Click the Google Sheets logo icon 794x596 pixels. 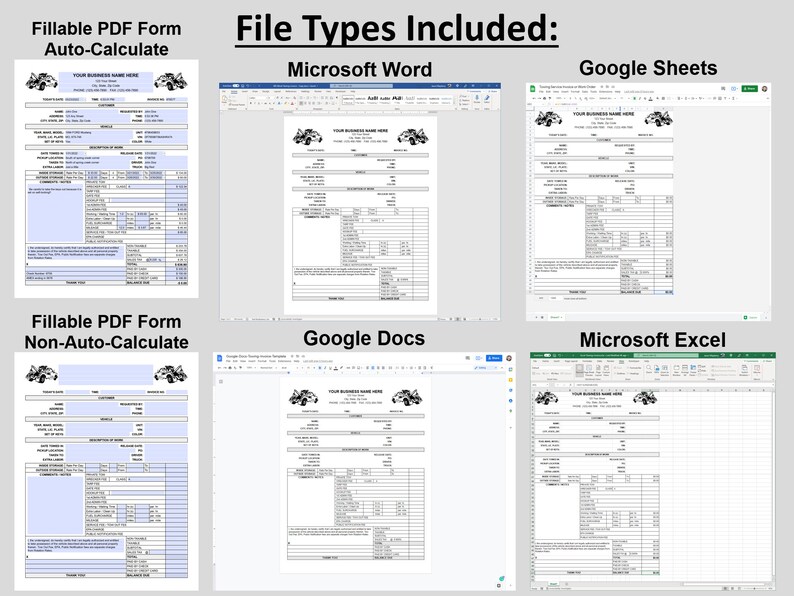tap(533, 89)
